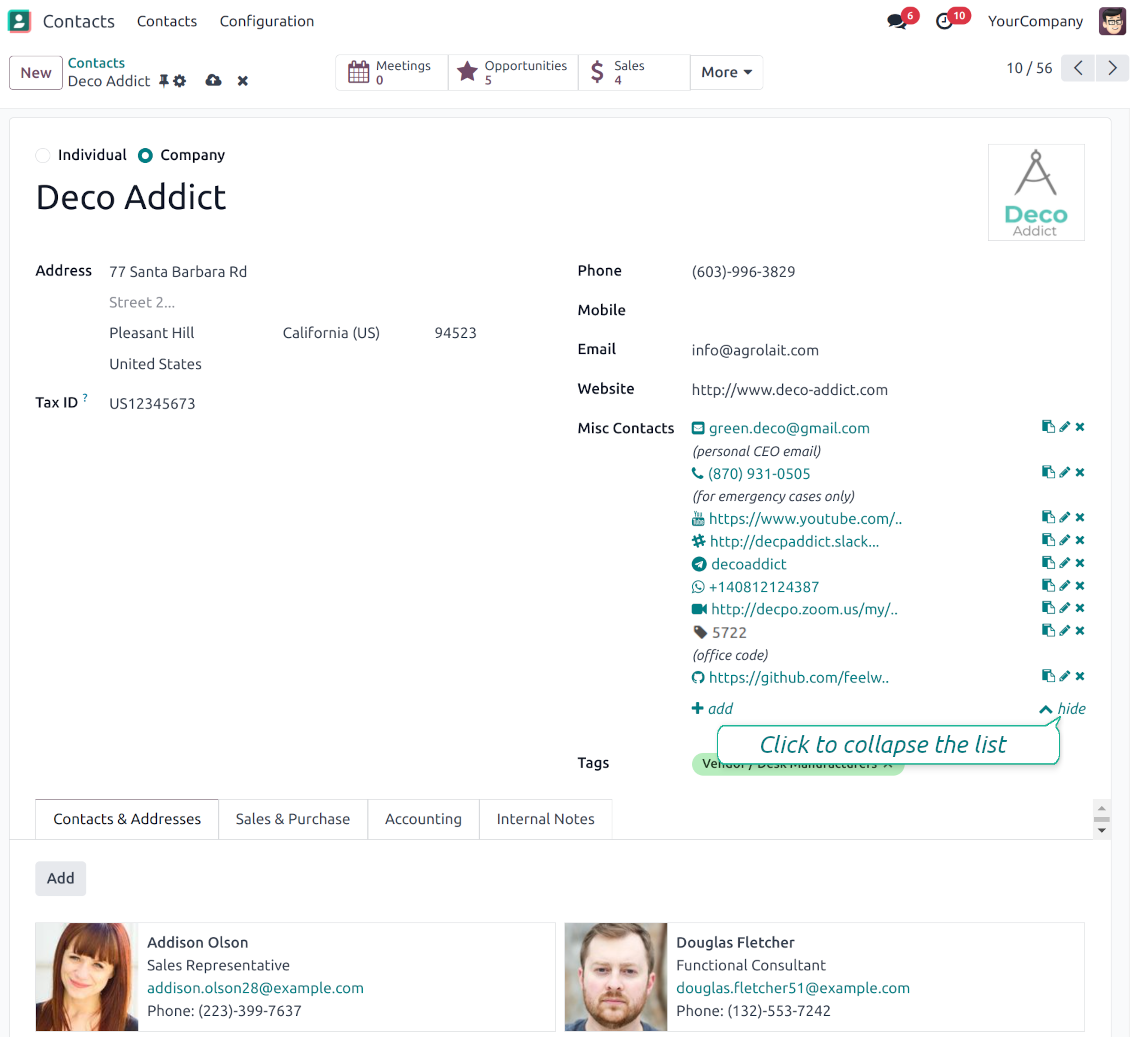This screenshot has height=1037, width=1130.
Task: Open the activities clock icon
Action: (944, 22)
